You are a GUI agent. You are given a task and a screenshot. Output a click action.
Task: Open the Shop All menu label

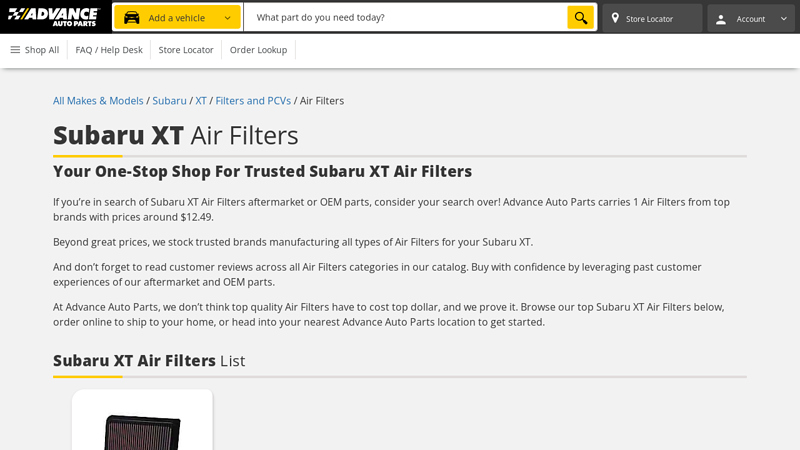[x=42, y=50]
